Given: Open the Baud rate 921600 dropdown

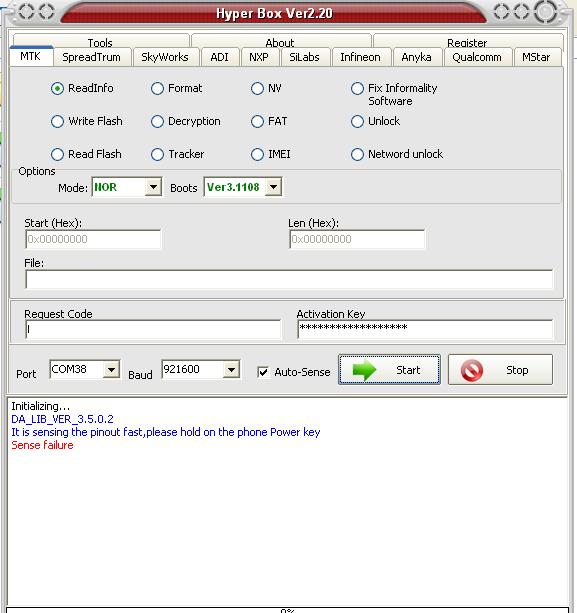Looking at the screenshot, I should pos(231,369).
